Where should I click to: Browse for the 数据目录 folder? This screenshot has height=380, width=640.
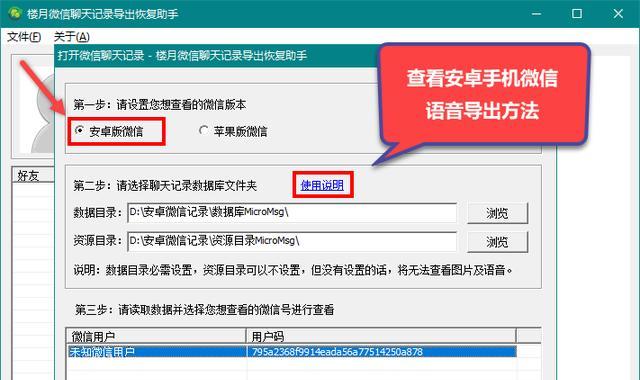pyautogui.click(x=497, y=213)
